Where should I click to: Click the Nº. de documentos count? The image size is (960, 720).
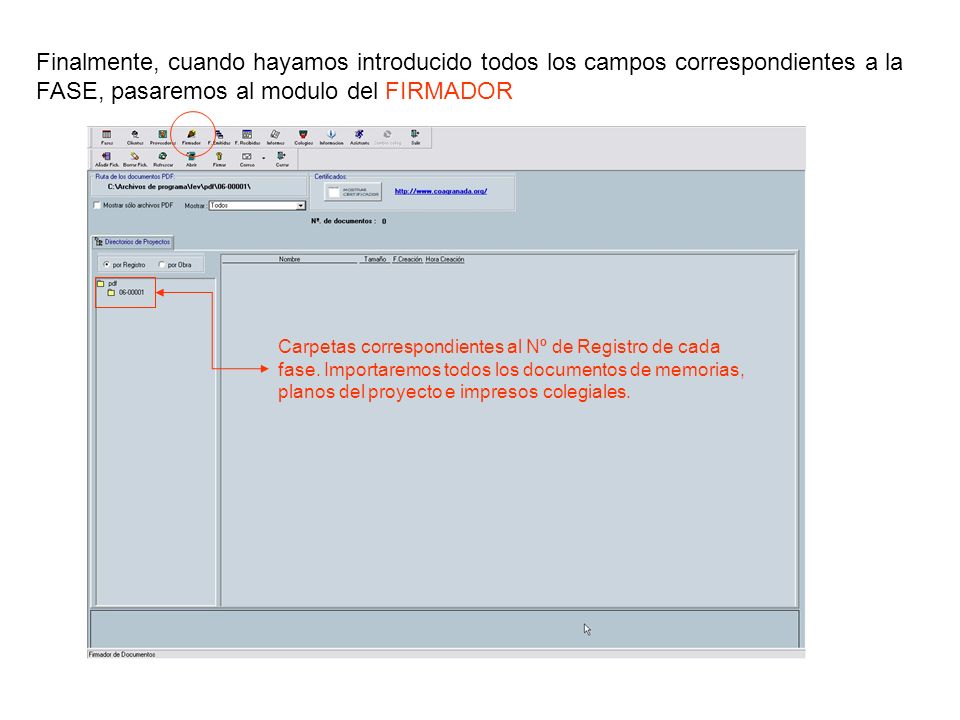pos(348,221)
